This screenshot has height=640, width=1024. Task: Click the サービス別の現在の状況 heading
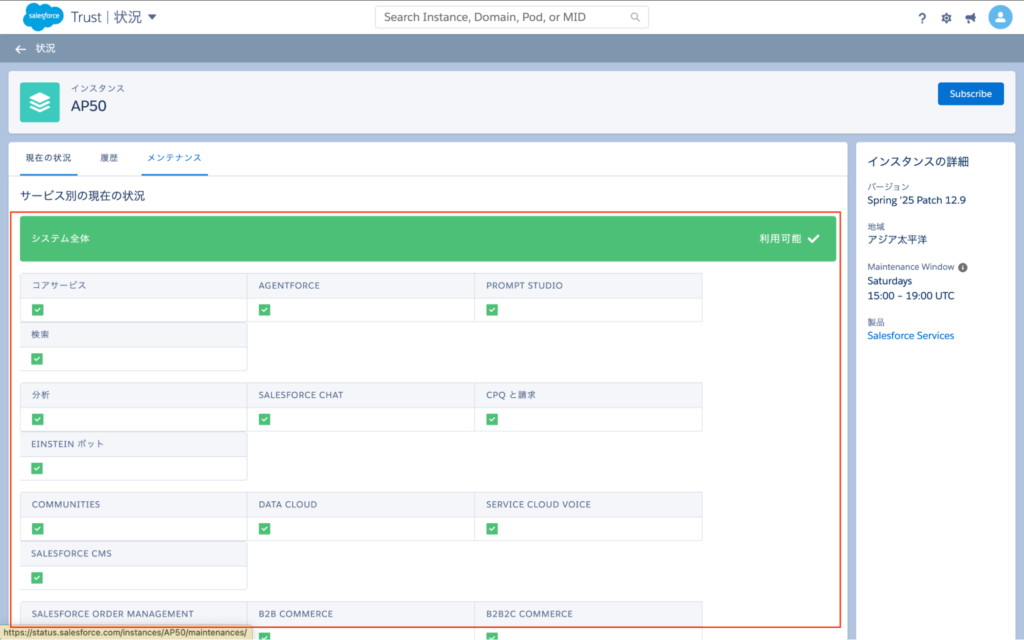pos(82,196)
